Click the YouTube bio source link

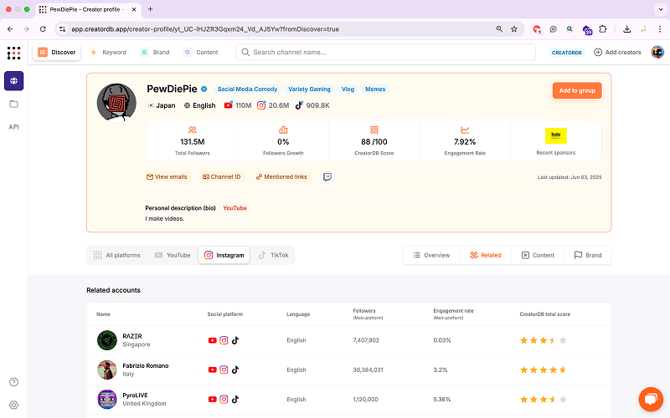pyautogui.click(x=235, y=208)
